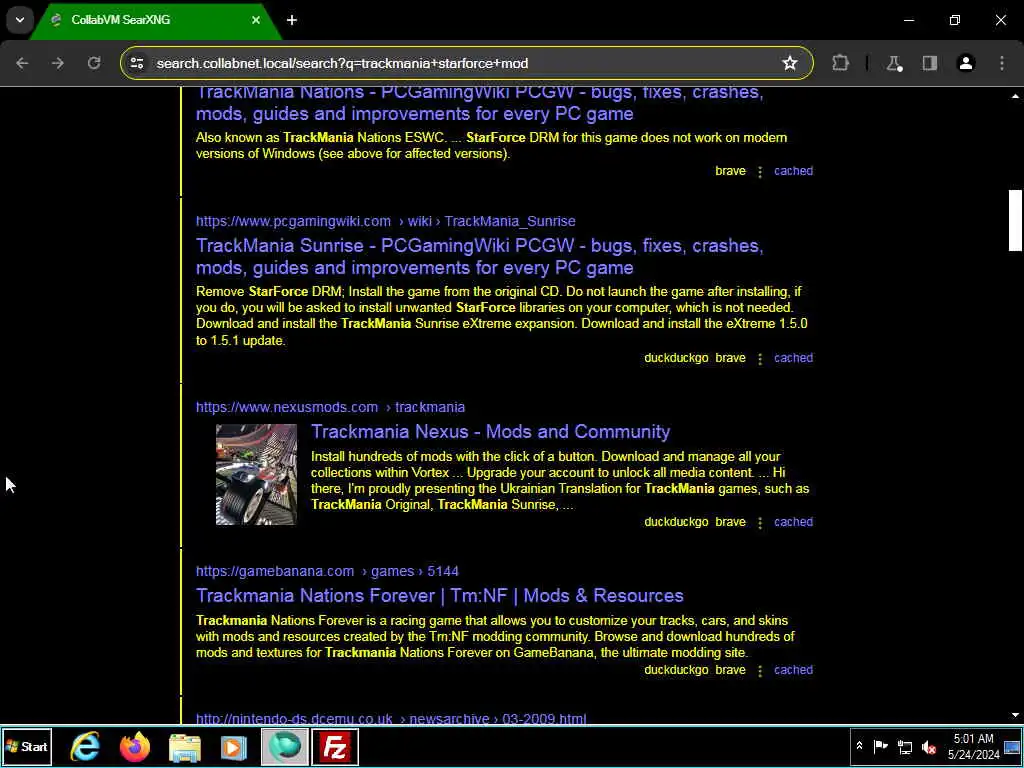Open Windows Explorer folder on taskbar
The width and height of the screenshot is (1024, 768).
tap(185, 746)
